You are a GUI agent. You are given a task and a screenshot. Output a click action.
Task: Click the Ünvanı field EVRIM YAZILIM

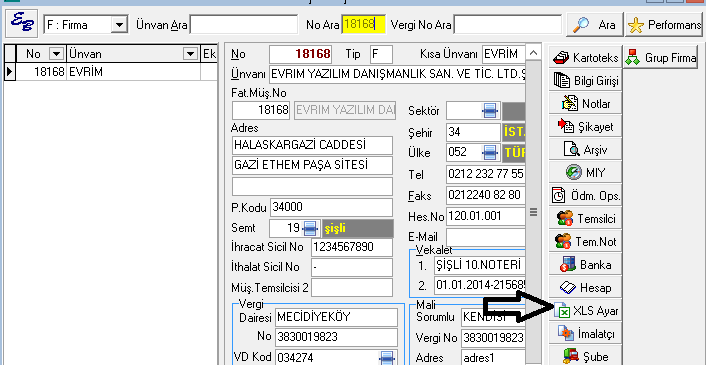(397, 74)
